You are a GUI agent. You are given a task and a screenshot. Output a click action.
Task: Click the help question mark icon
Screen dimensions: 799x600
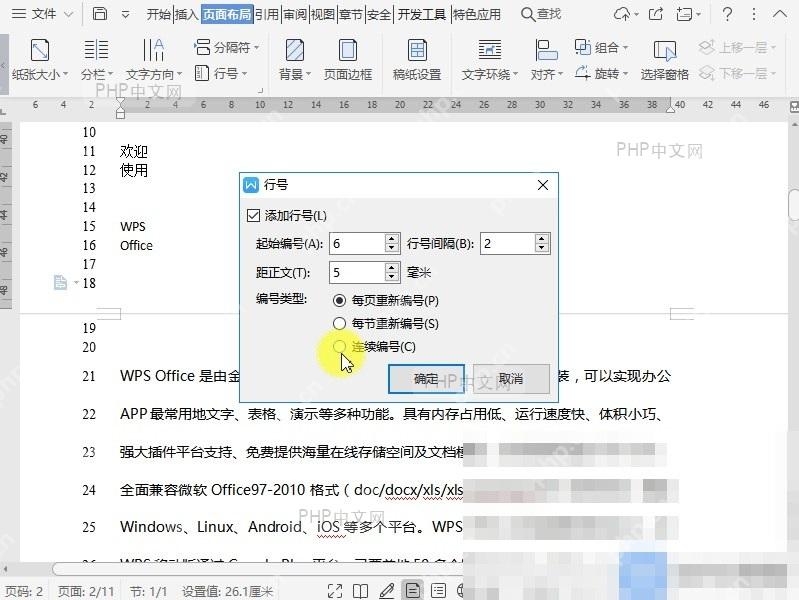pyautogui.click(x=728, y=14)
